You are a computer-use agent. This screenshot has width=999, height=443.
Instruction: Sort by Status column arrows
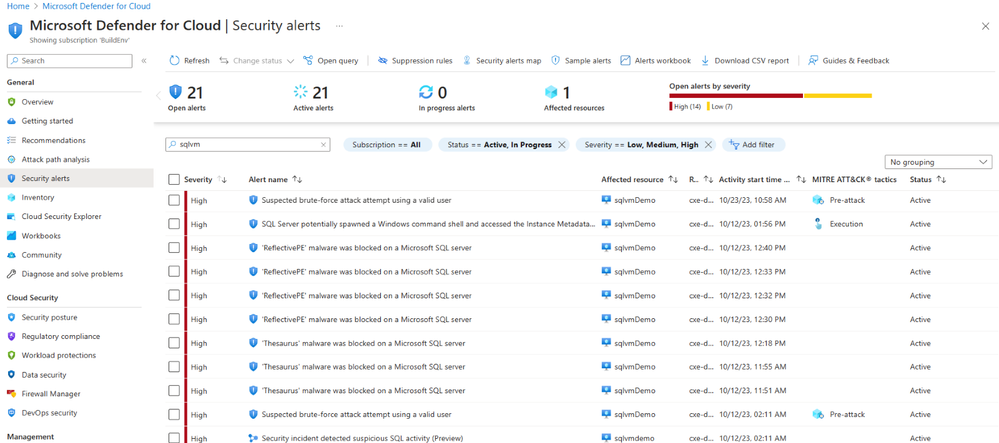pos(941,180)
